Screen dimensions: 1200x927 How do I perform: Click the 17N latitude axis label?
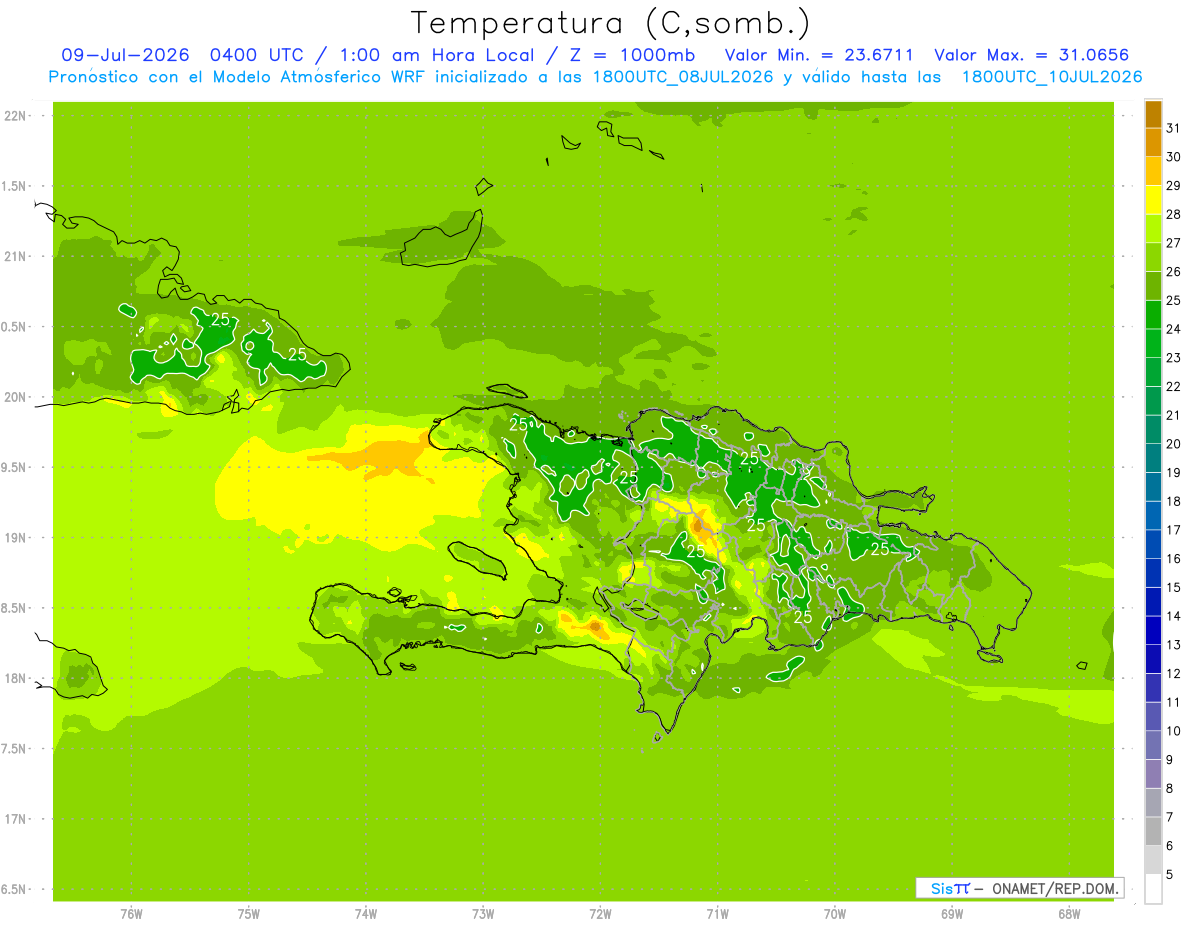click(16, 819)
